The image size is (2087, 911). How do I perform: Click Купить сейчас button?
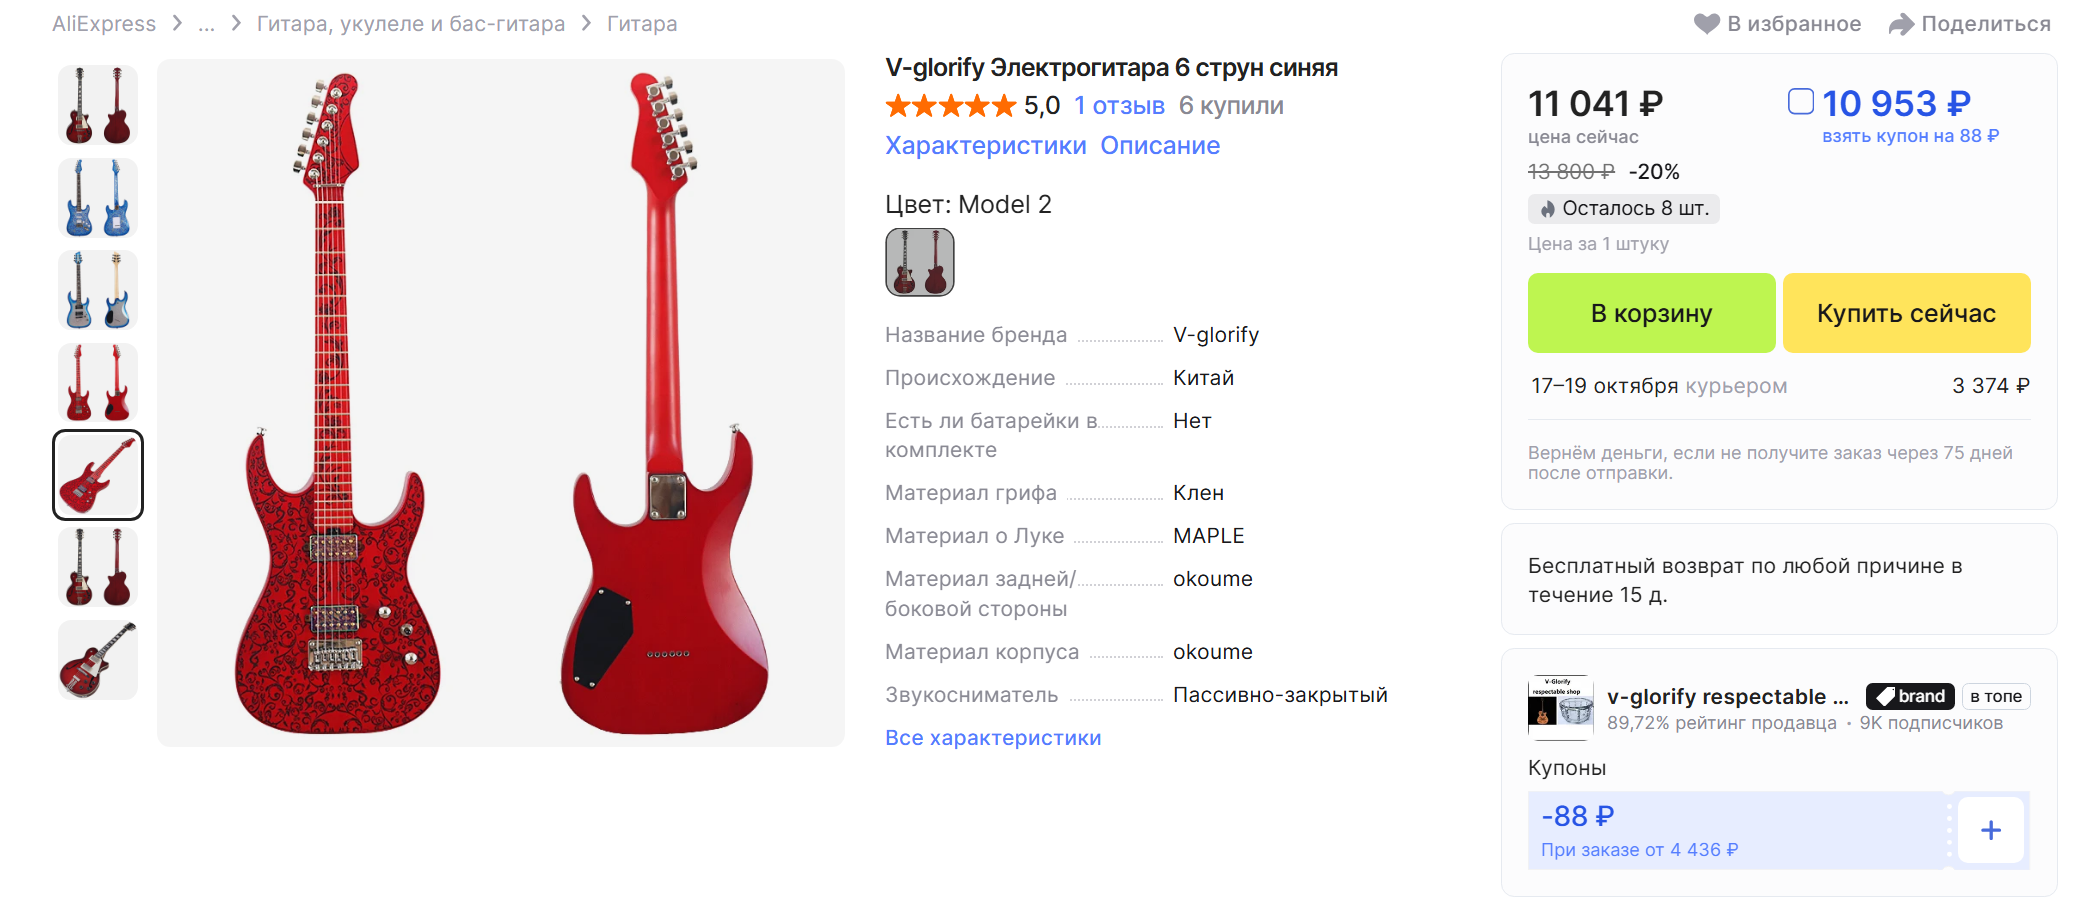pyautogui.click(x=1906, y=313)
